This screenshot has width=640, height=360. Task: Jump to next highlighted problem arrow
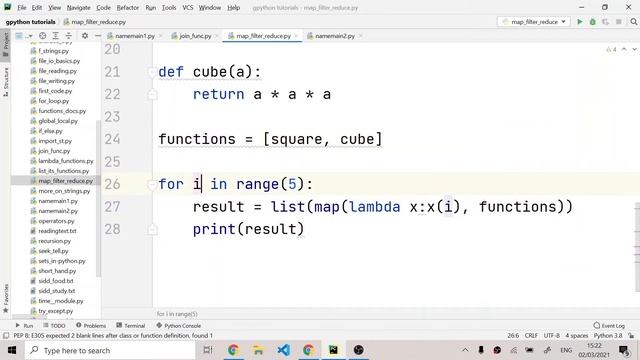(x=634, y=49)
